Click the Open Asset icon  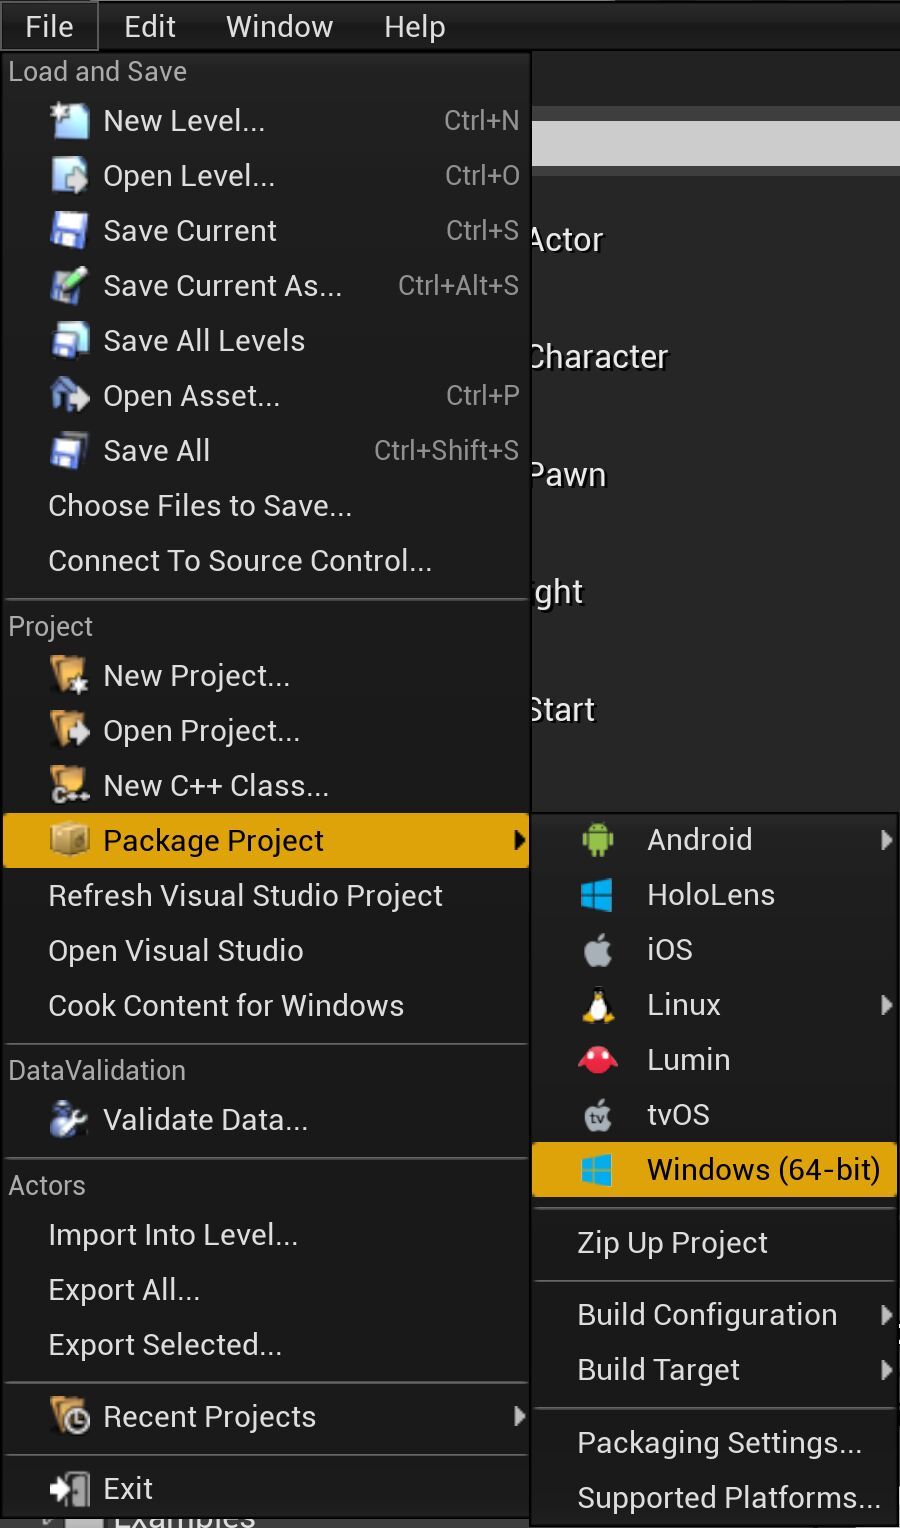point(68,395)
